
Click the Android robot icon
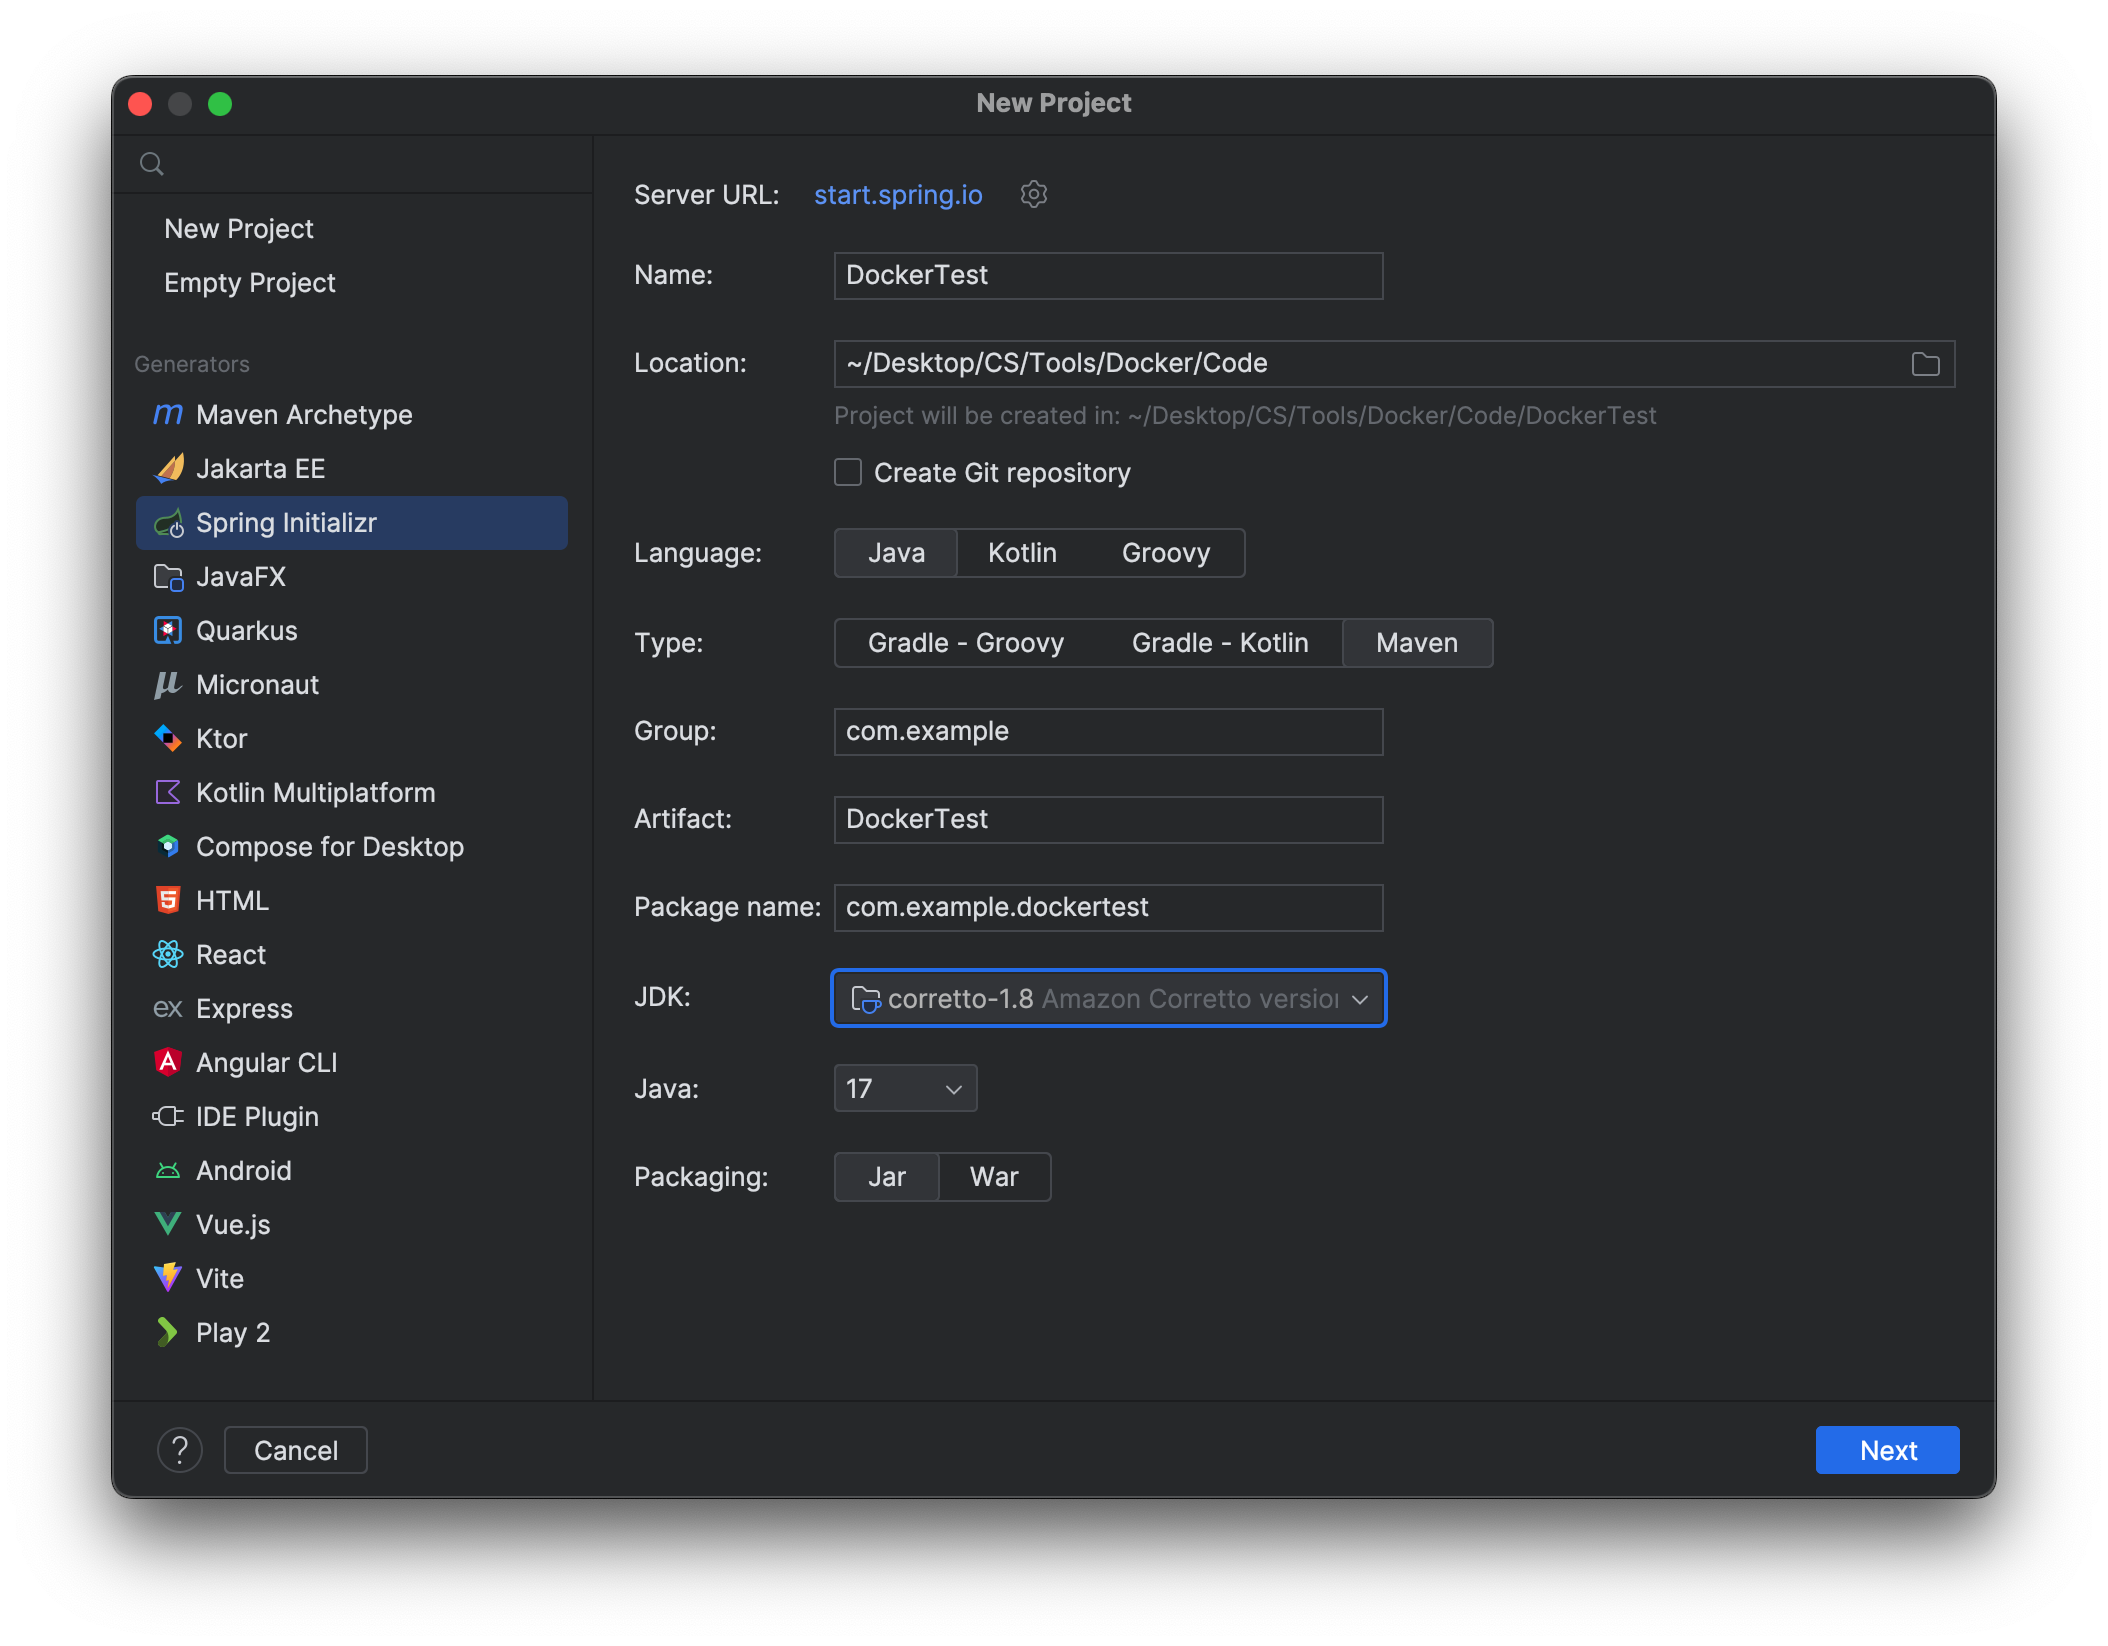[168, 1170]
